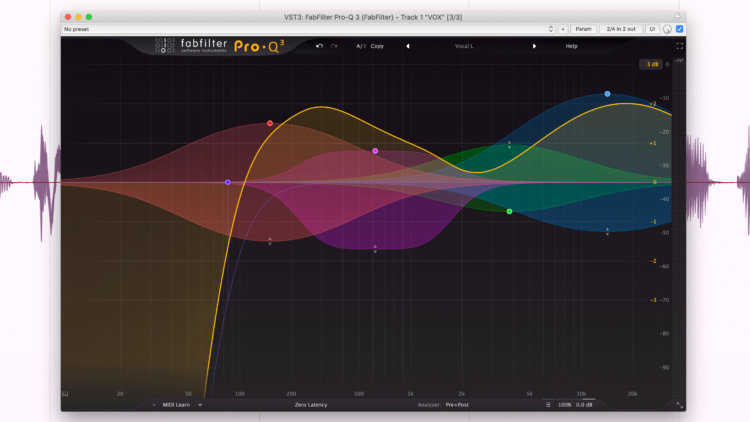This screenshot has width=750, height=422.
Task: Click the wet/dry knob in host bar
Action: coord(667,29)
